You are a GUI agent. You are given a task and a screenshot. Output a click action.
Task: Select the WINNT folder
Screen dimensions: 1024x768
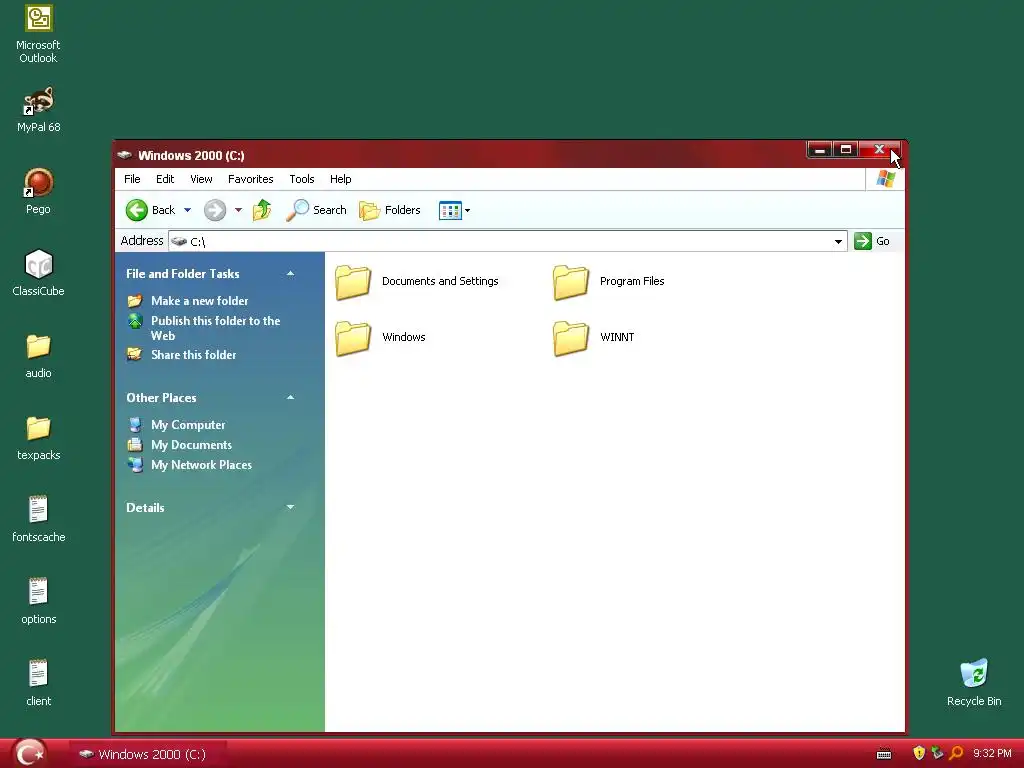(x=593, y=338)
